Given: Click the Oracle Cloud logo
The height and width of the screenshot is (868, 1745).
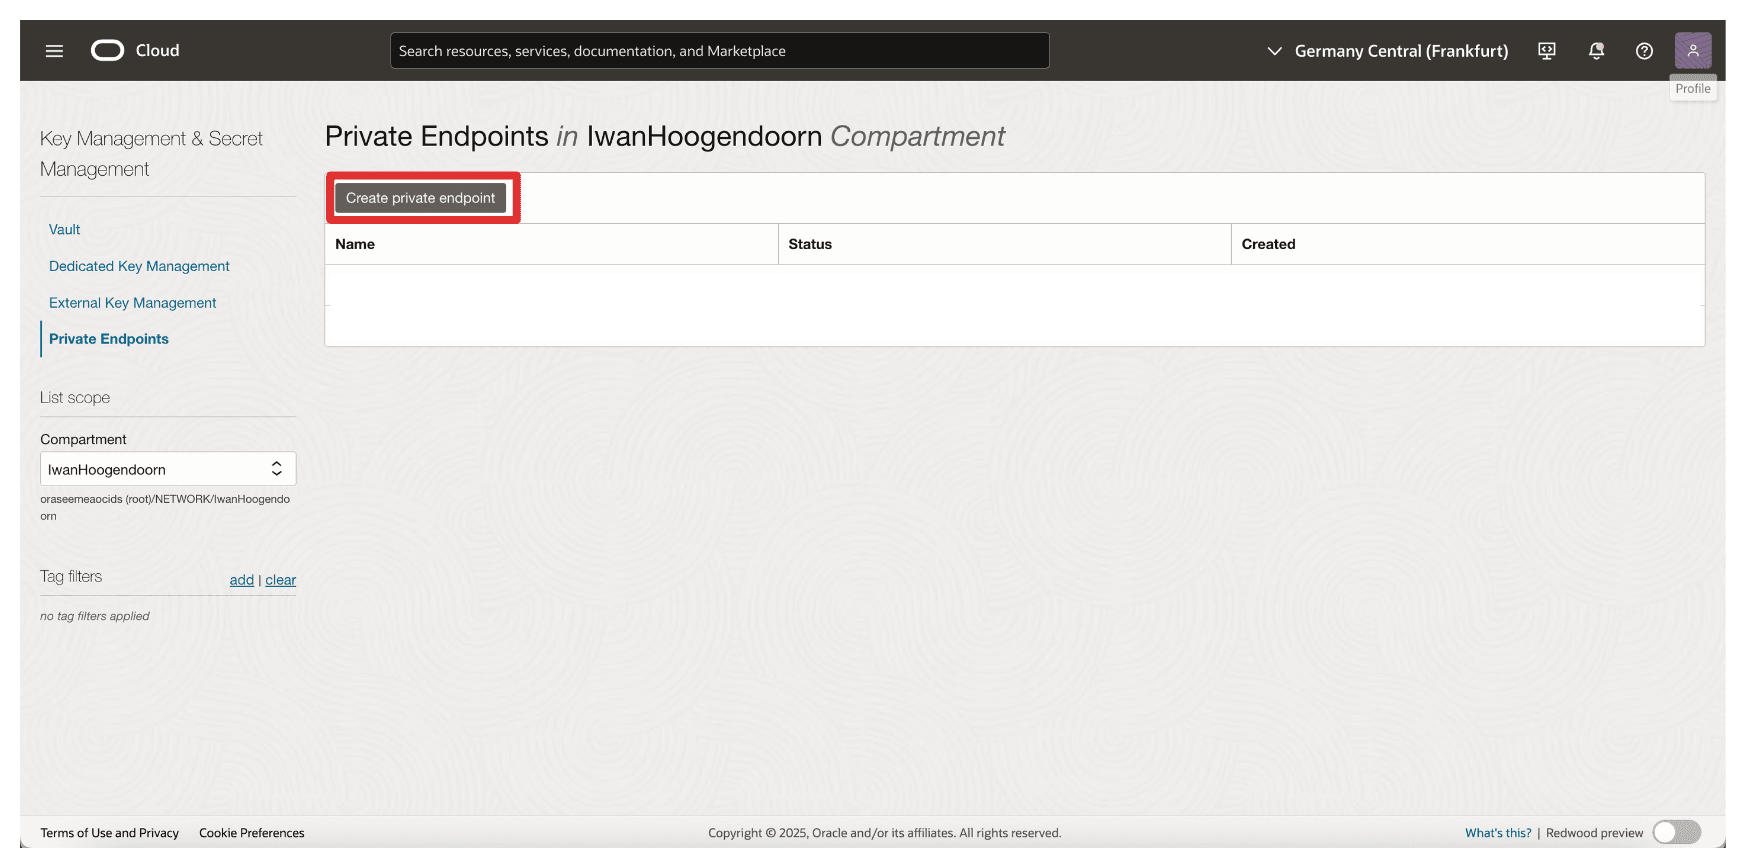Looking at the screenshot, I should [135, 50].
